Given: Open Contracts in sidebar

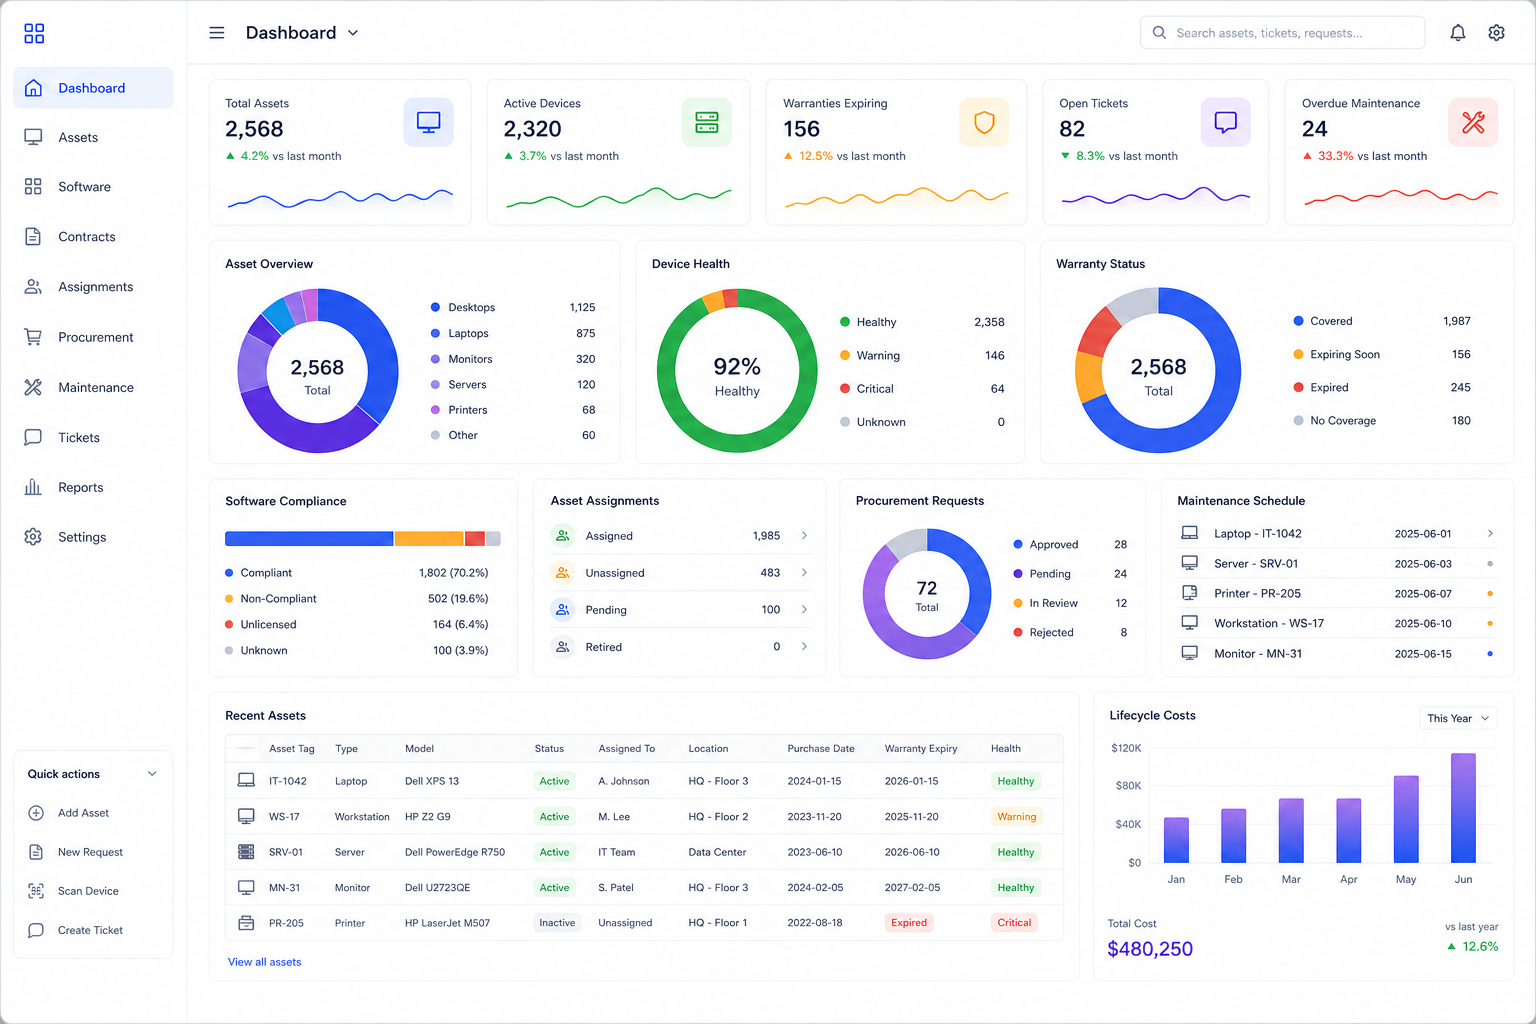Looking at the screenshot, I should click(93, 237).
